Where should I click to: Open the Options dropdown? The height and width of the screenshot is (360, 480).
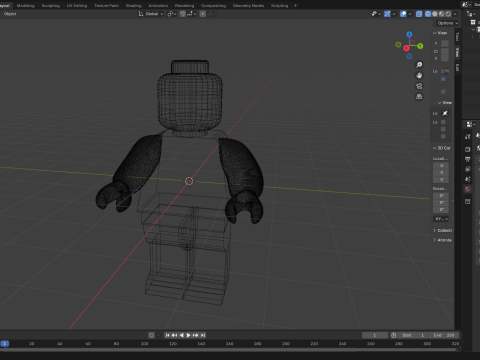[447, 23]
